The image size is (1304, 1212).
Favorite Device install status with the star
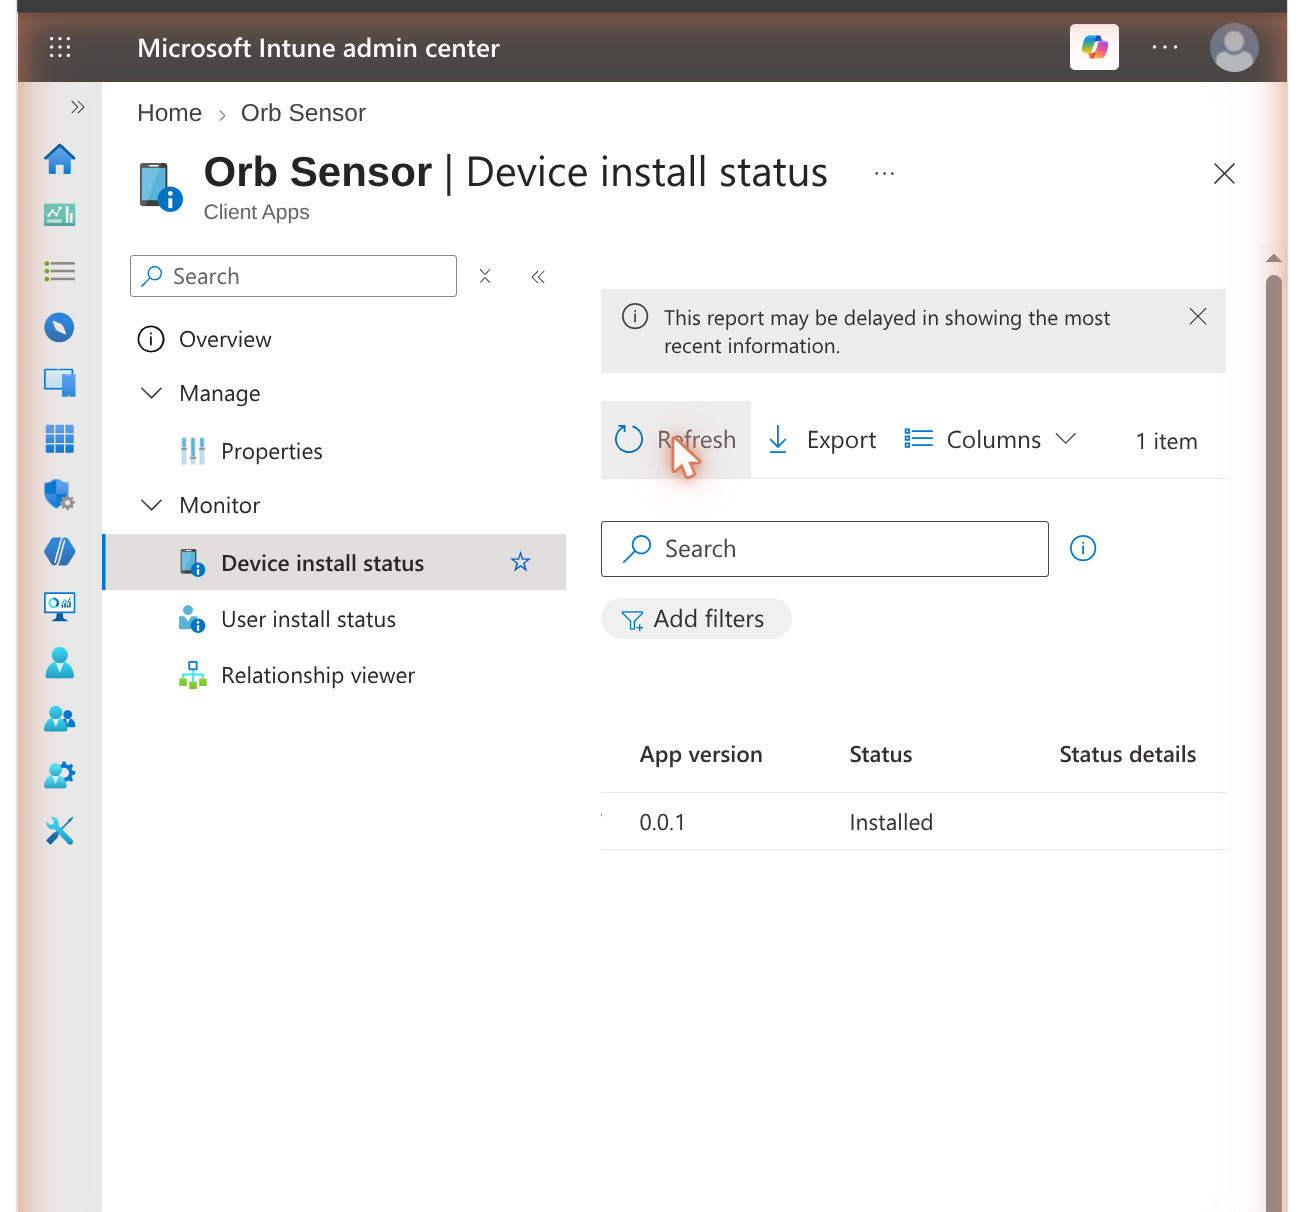tap(520, 562)
